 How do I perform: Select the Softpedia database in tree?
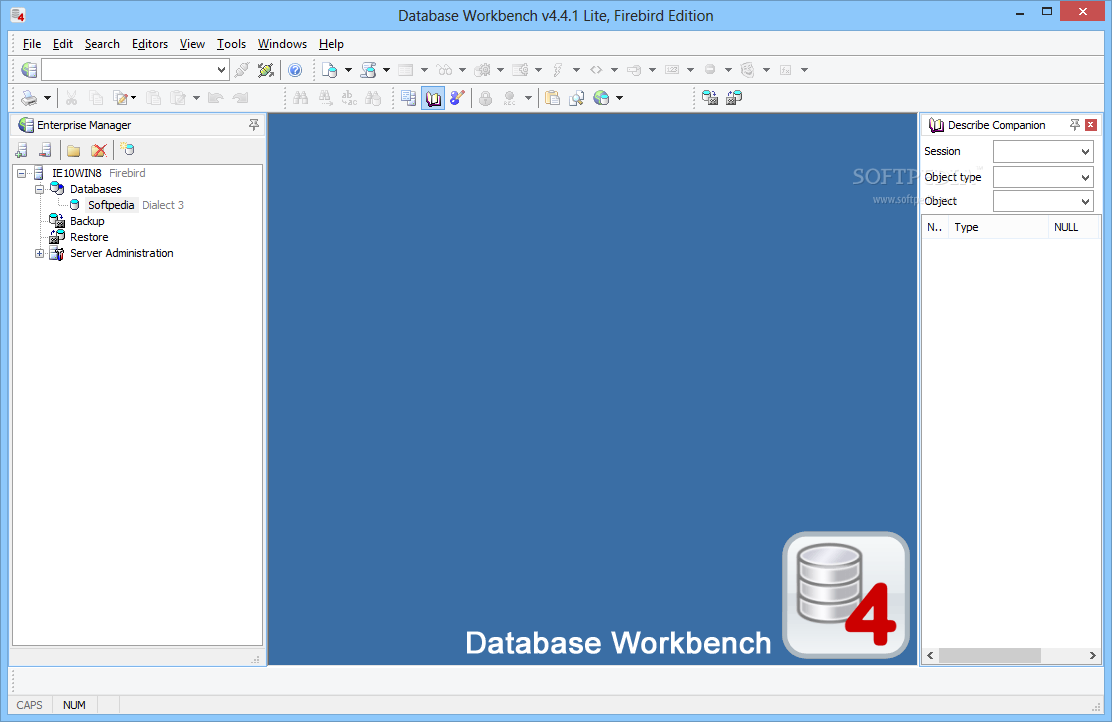click(111, 205)
